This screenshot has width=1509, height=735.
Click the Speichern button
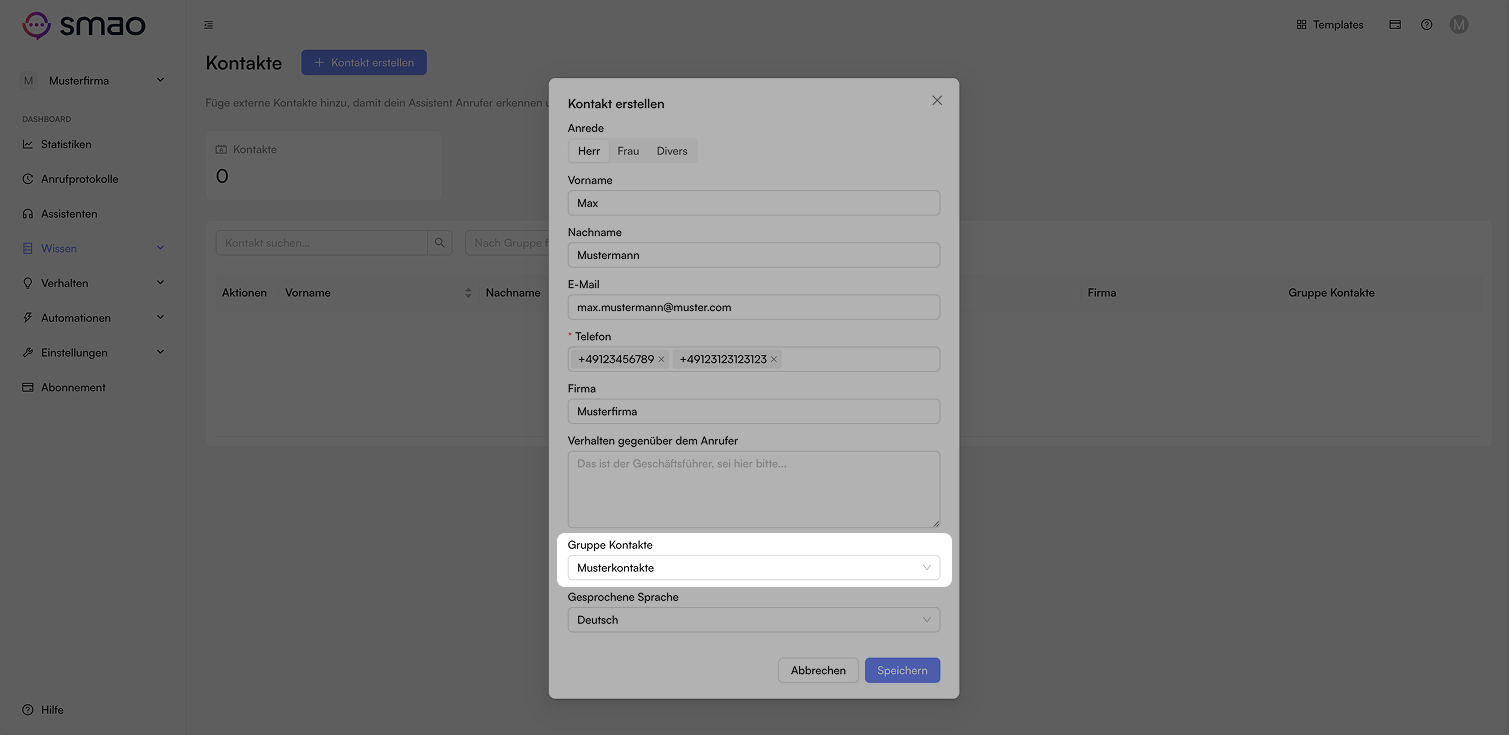[x=902, y=670]
